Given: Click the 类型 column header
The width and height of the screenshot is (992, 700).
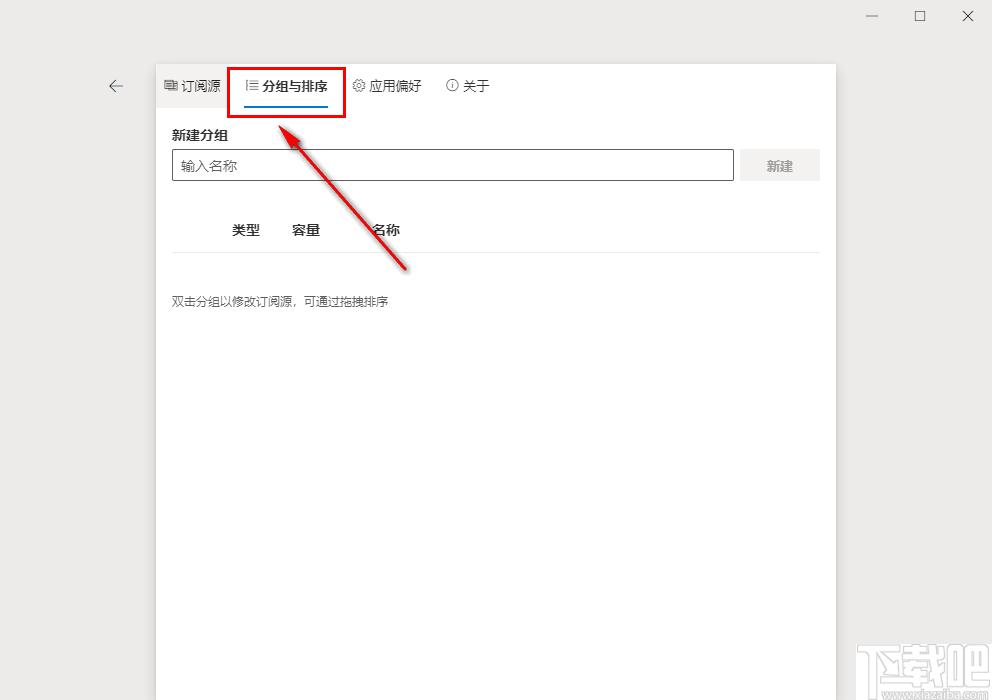Looking at the screenshot, I should click(245, 230).
